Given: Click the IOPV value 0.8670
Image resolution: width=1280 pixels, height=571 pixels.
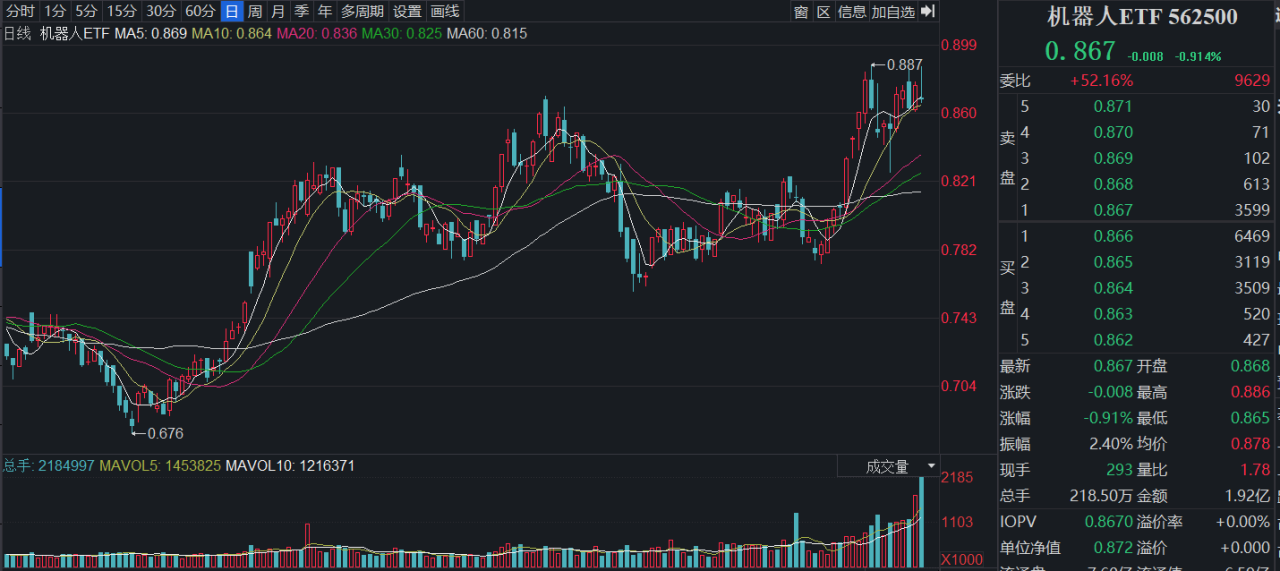Looking at the screenshot, I should tap(1110, 522).
